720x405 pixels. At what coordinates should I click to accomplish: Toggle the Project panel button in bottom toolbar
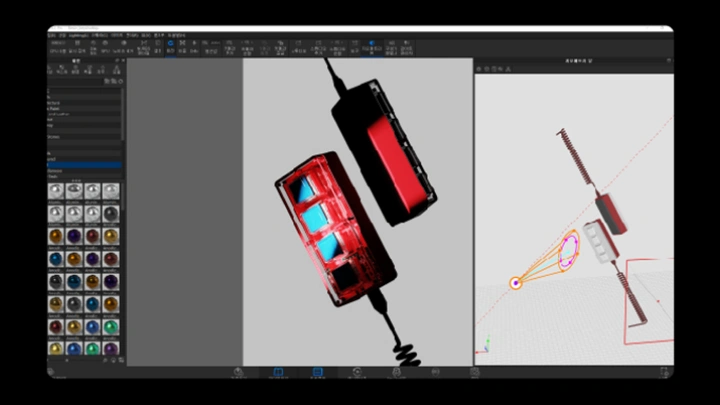coord(318,372)
